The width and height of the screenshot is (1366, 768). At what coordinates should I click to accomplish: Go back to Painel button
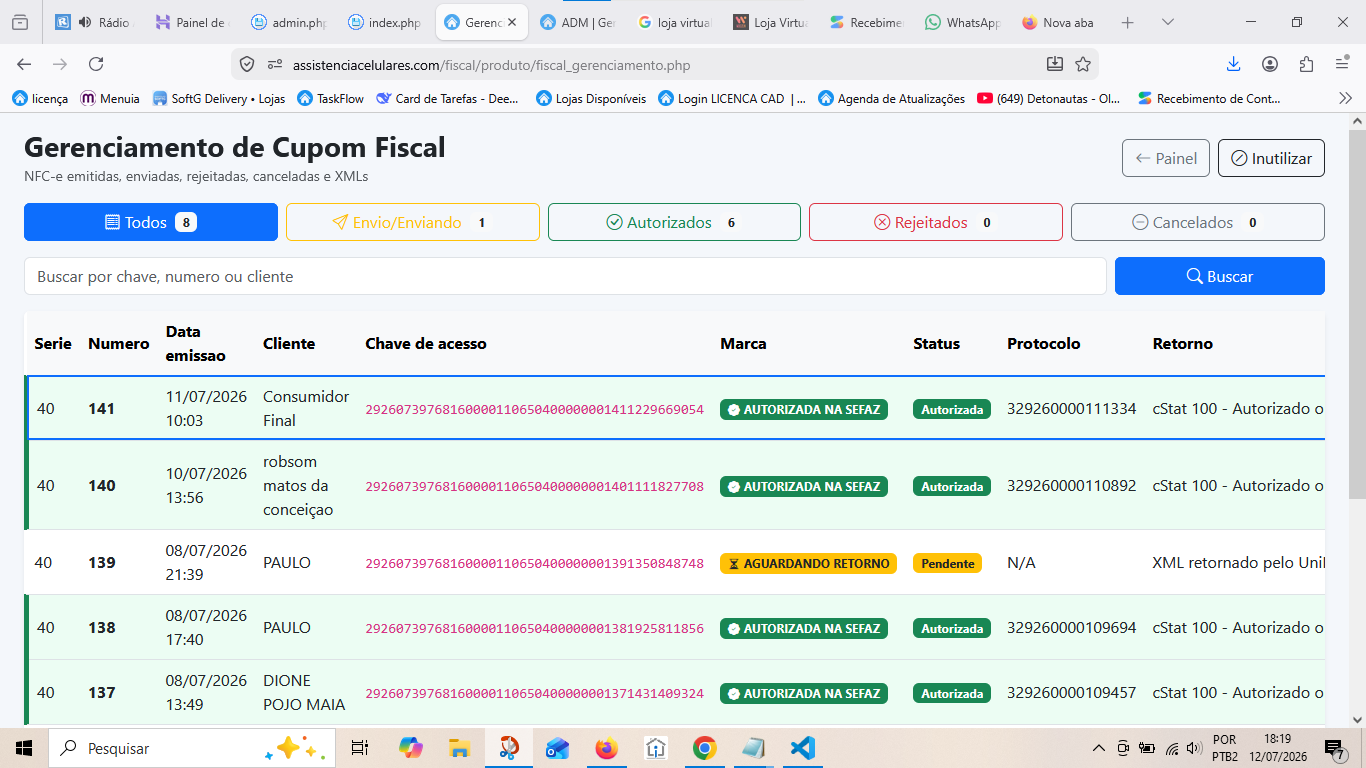tap(1166, 158)
